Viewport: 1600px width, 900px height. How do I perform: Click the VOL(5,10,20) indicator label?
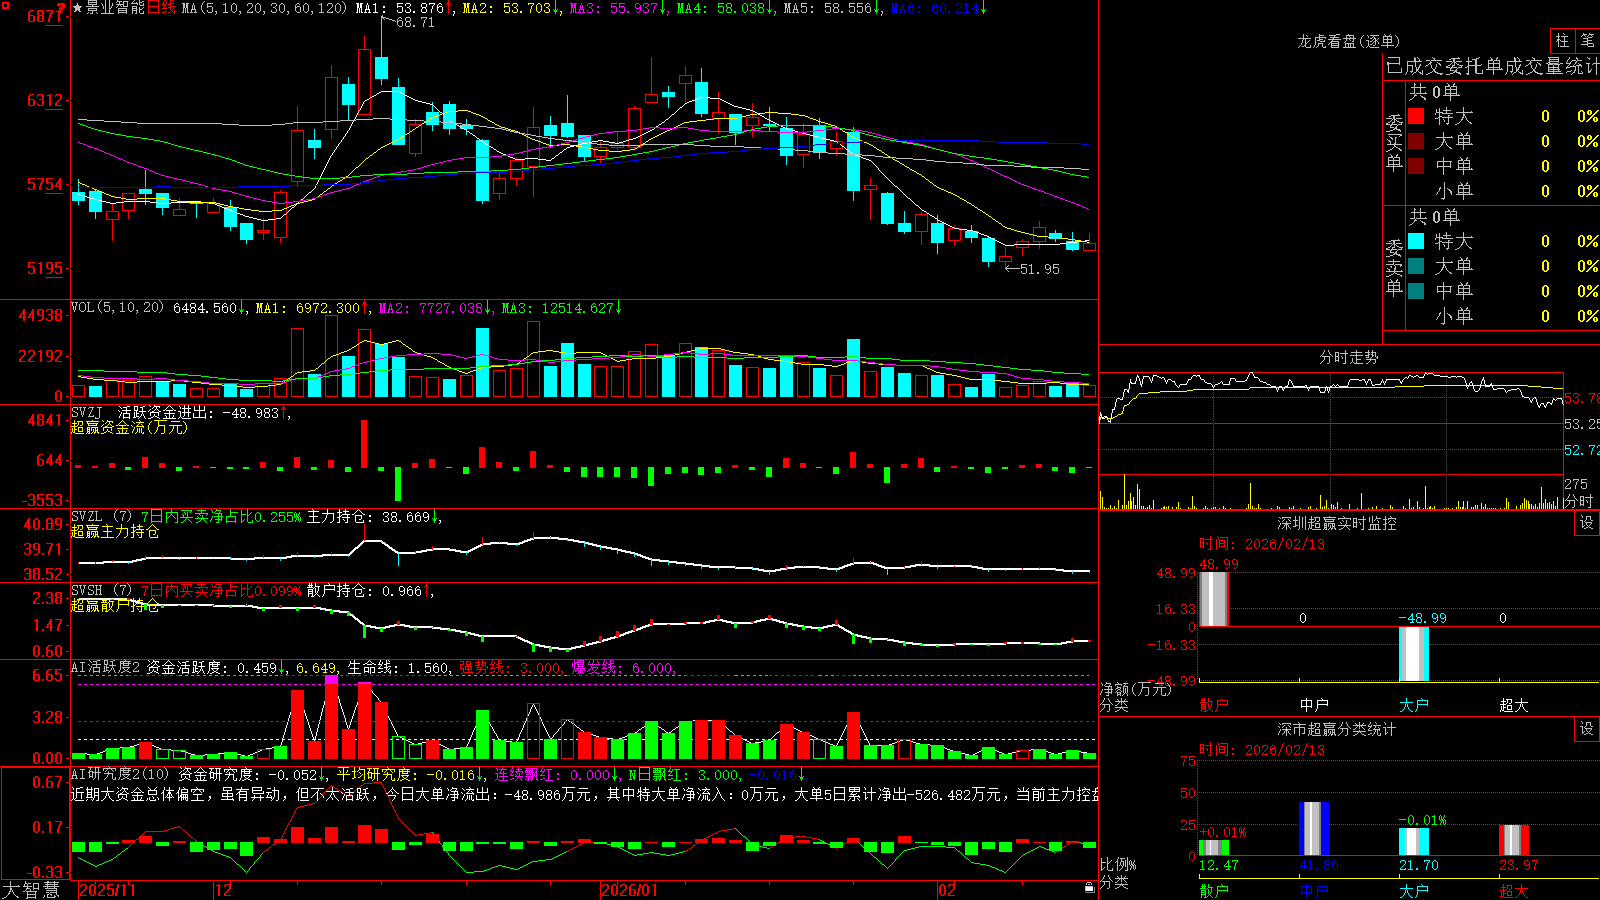117,308
